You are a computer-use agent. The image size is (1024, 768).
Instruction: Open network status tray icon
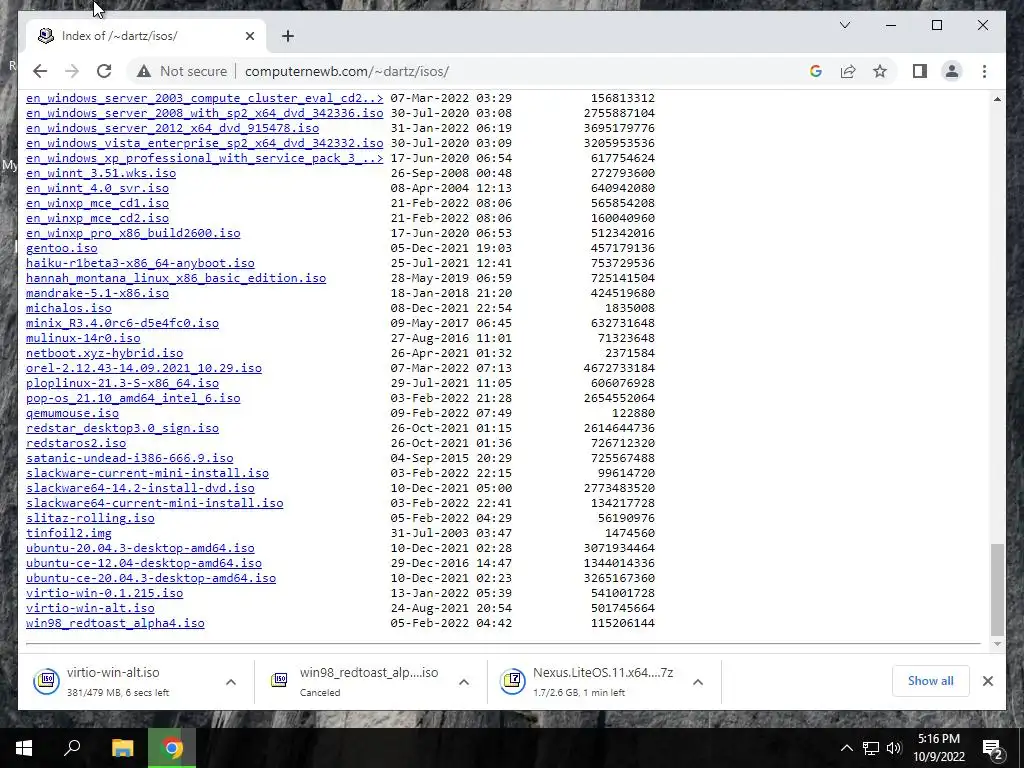tap(871, 748)
